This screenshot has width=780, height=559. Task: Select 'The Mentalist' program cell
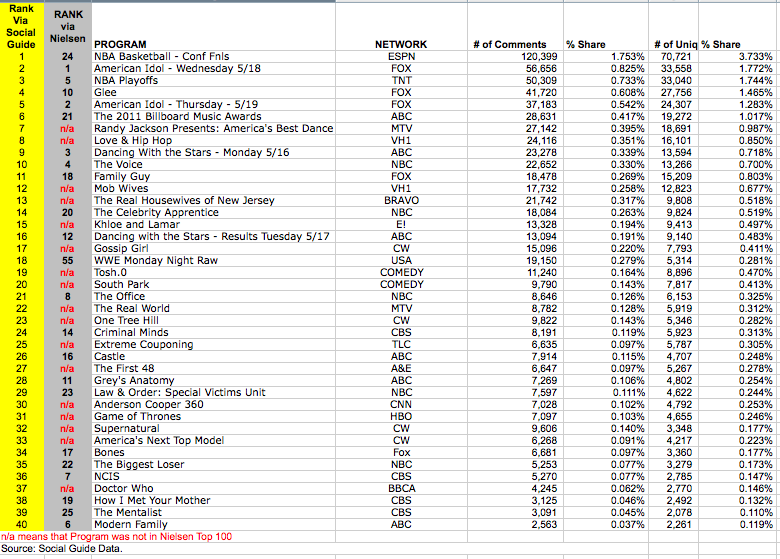coord(213,513)
